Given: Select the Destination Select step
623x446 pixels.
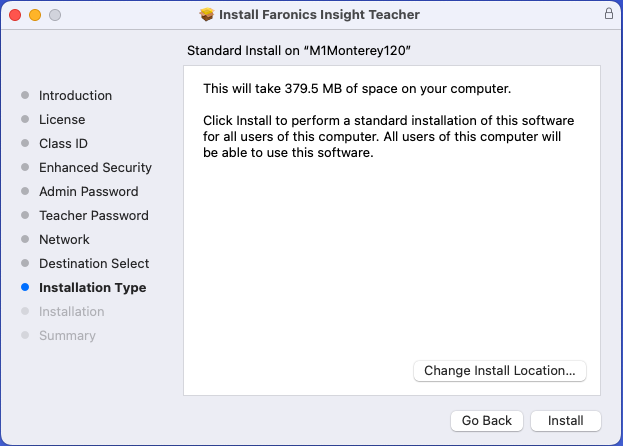Looking at the screenshot, I should pos(94,264).
